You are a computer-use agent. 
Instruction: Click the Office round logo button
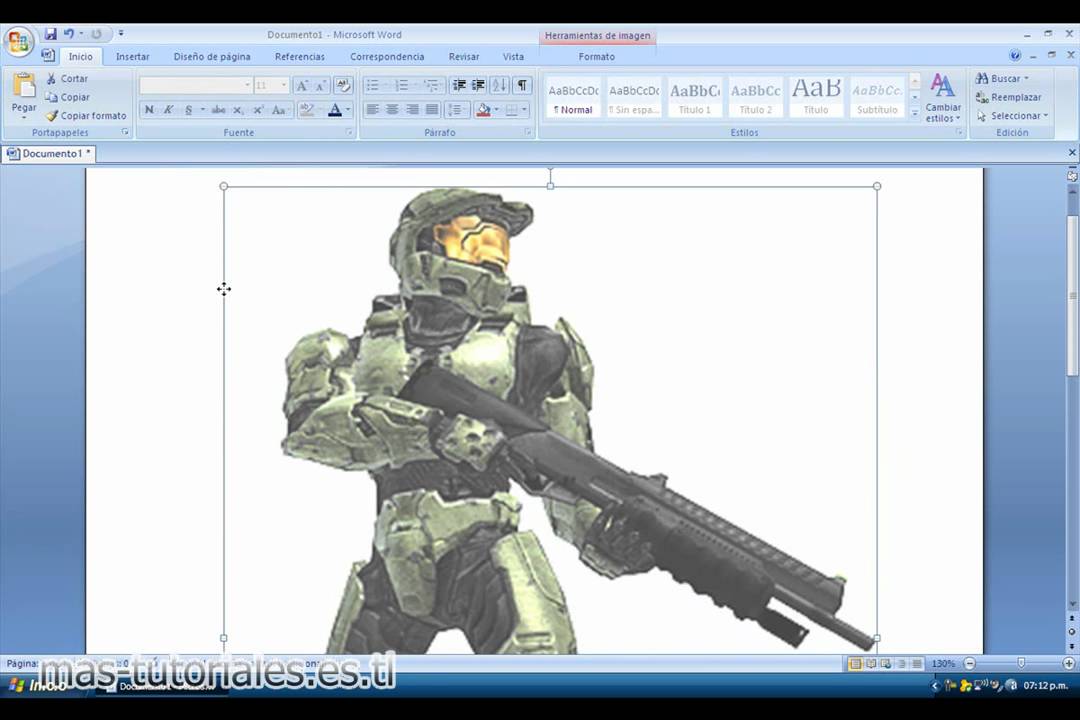[19, 42]
